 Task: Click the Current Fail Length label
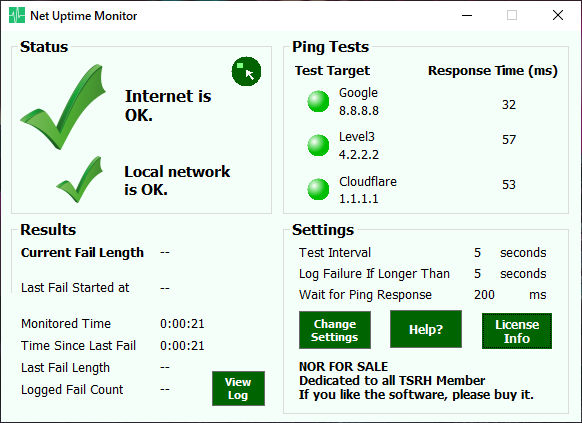pos(82,253)
